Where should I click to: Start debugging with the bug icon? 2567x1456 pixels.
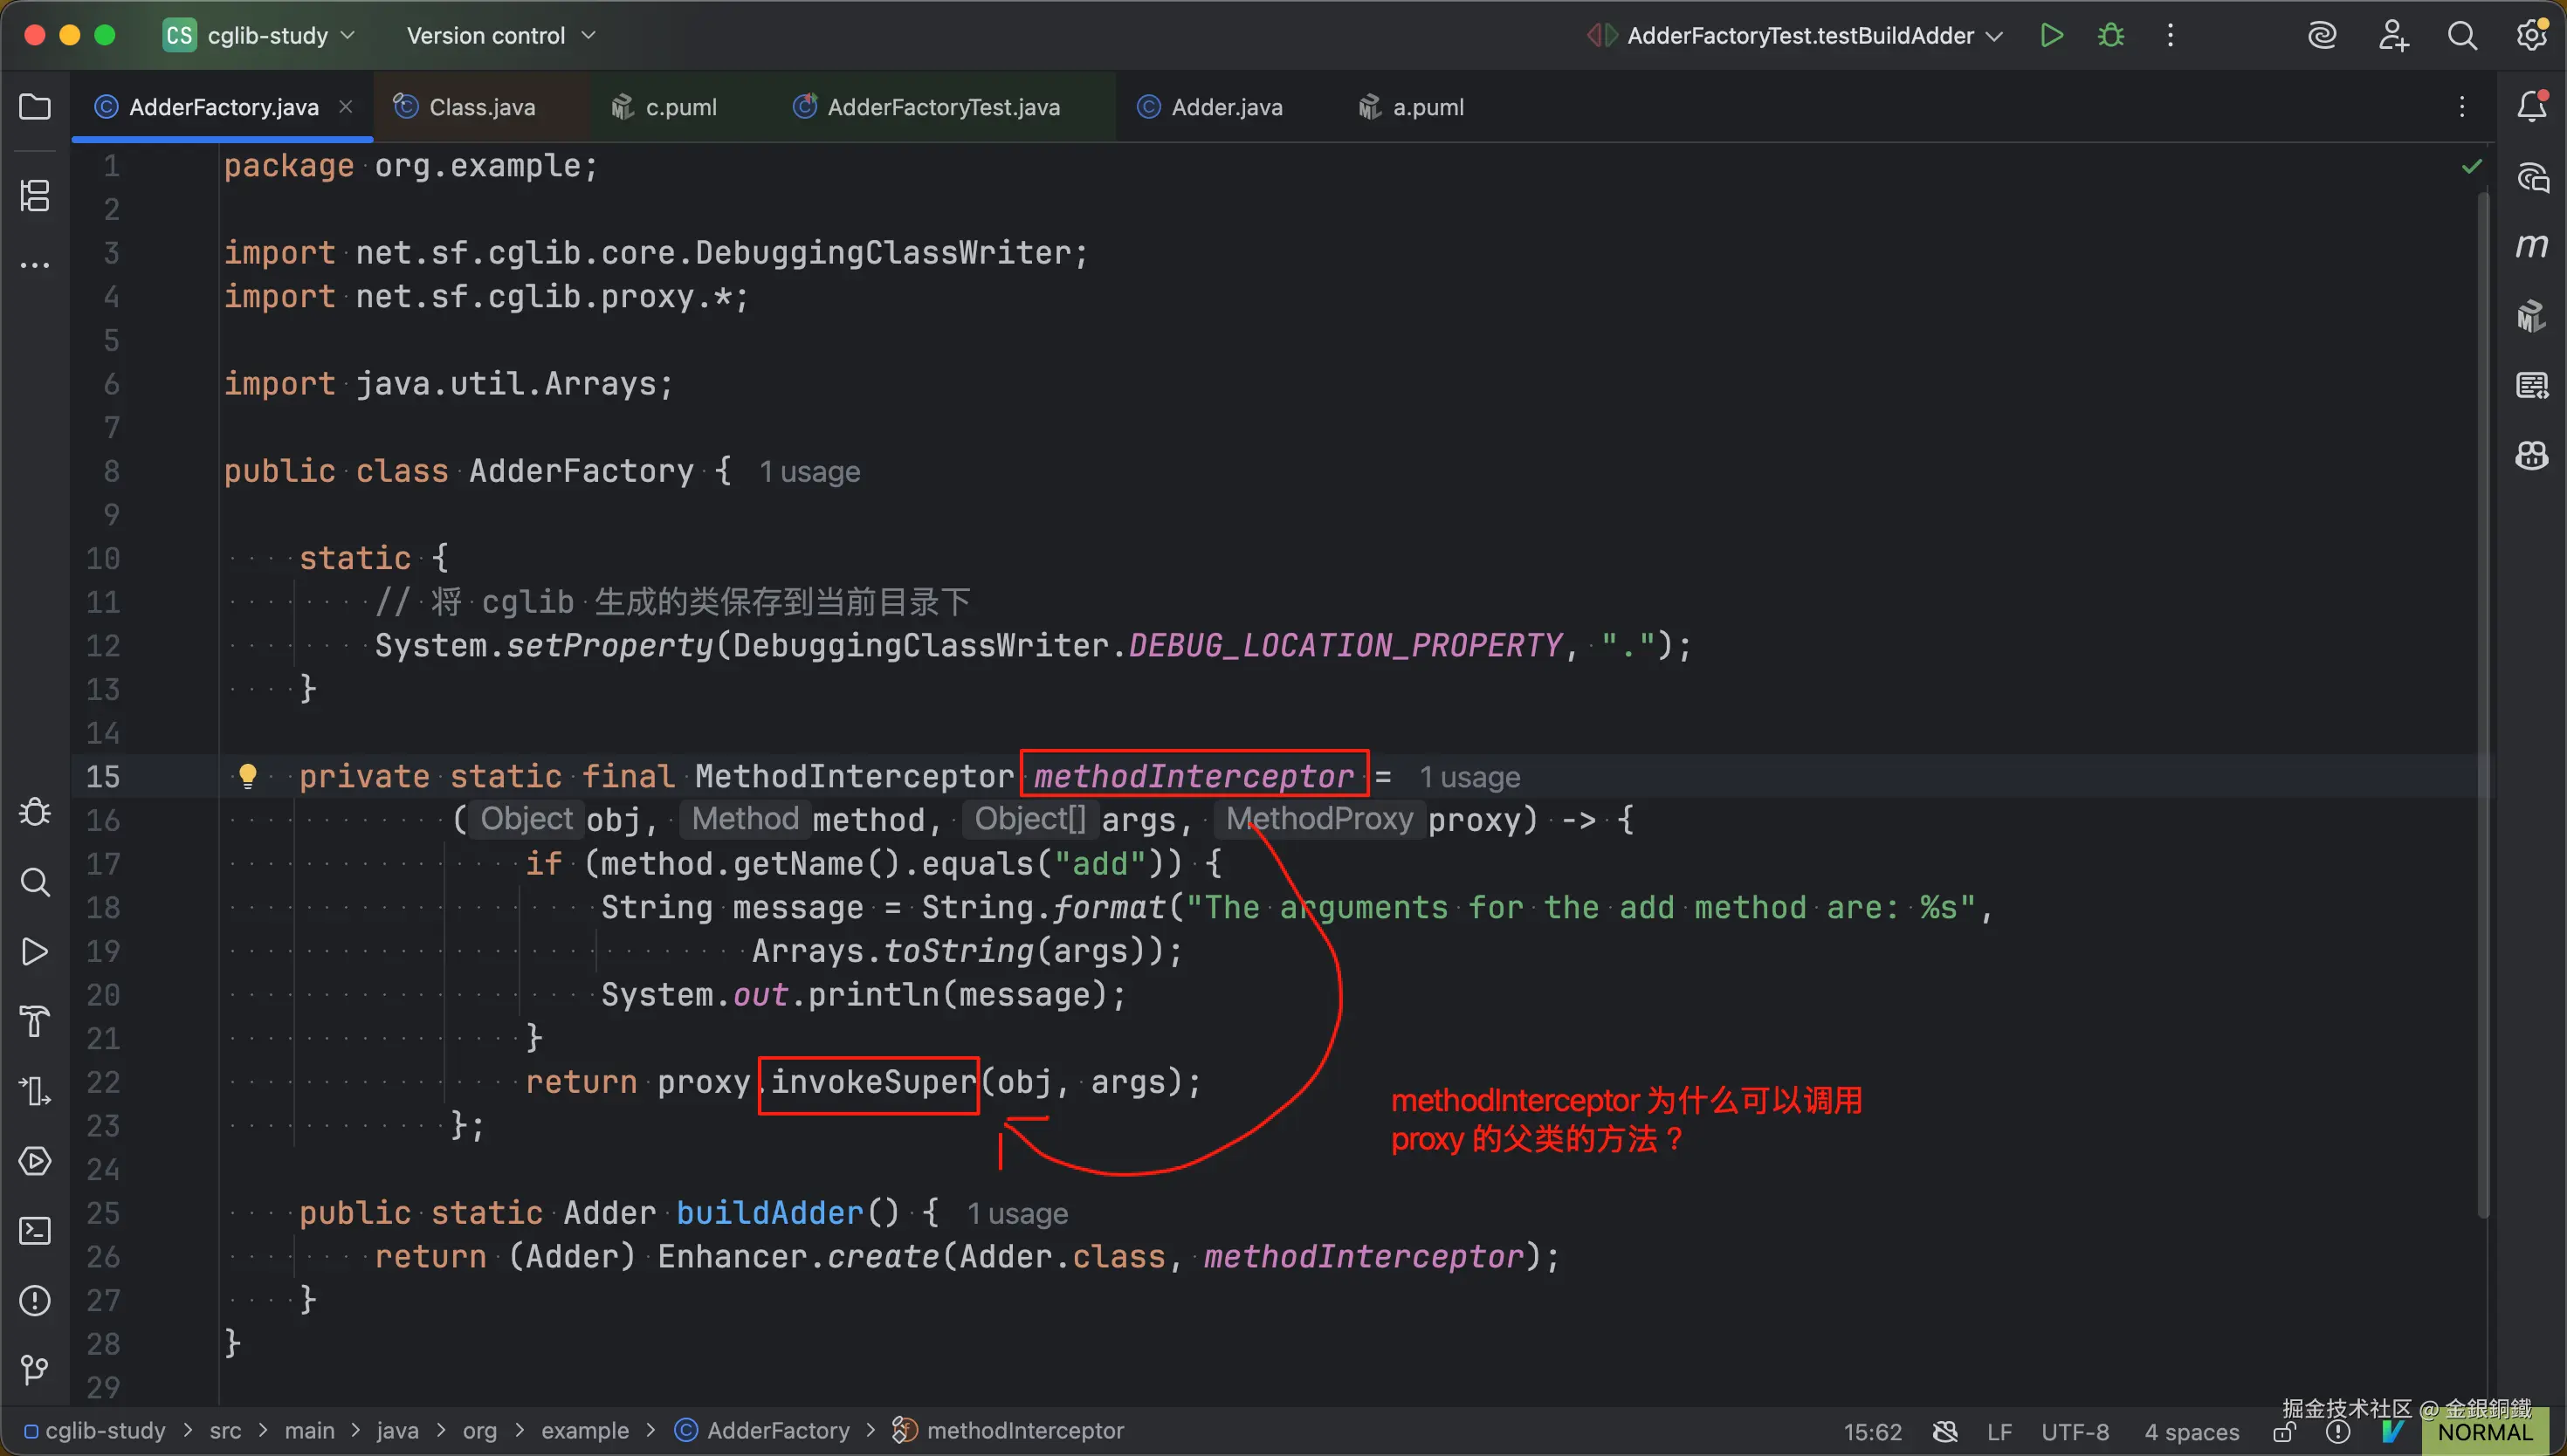pos(2110,36)
